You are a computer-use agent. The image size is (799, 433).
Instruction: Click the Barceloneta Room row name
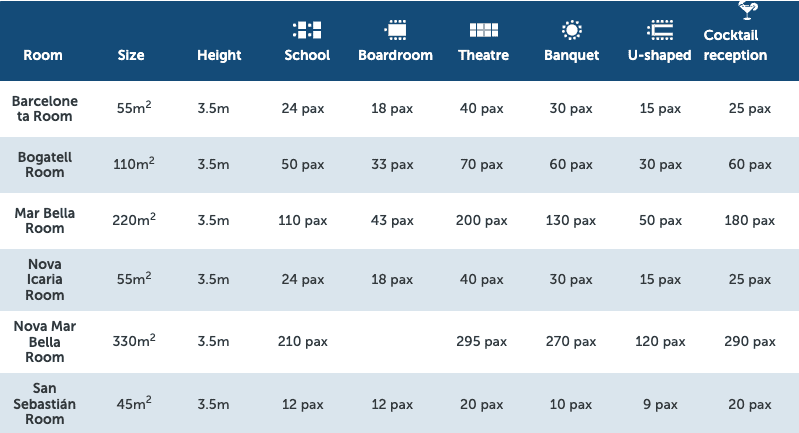click(45, 109)
